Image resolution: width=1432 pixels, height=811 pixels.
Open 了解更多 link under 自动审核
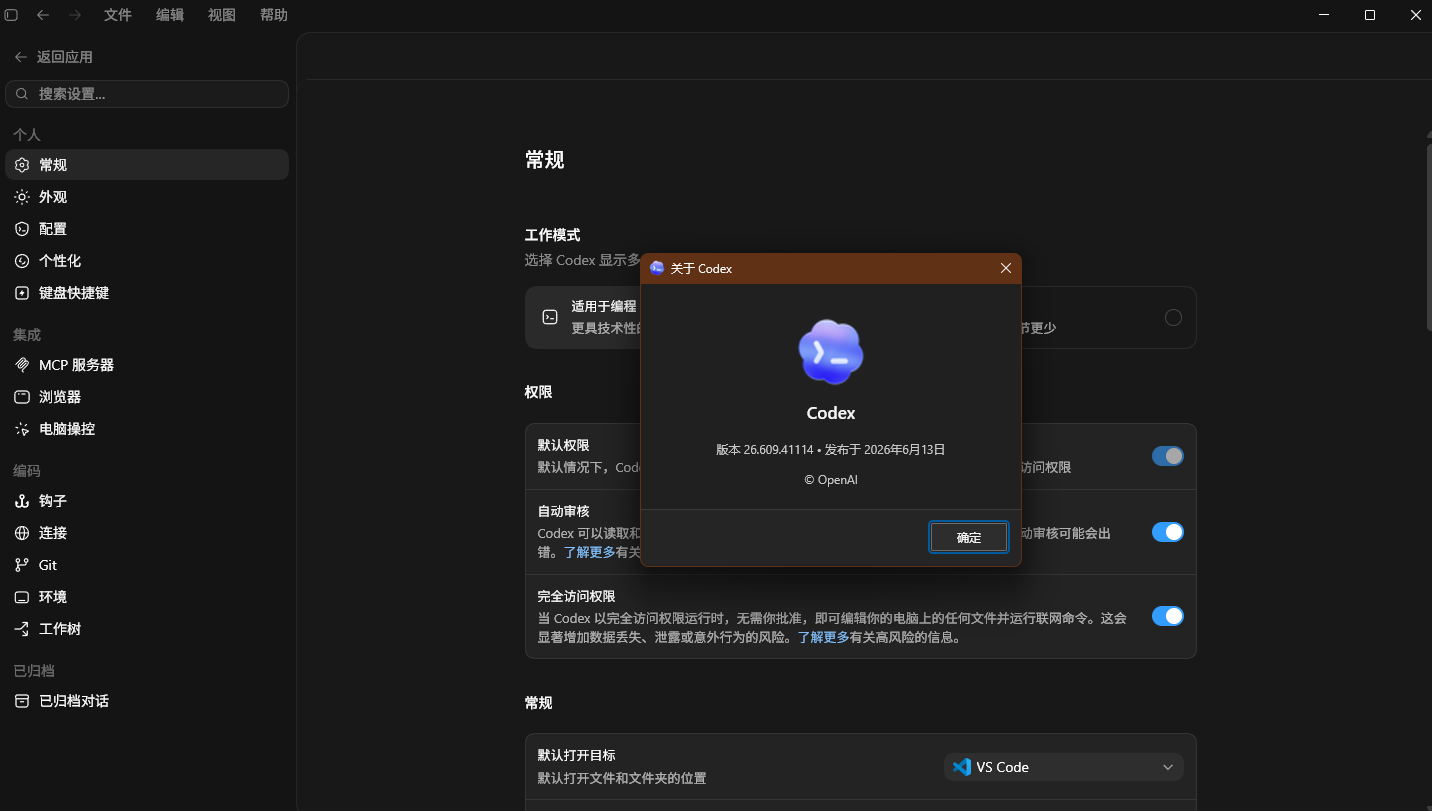pos(590,551)
